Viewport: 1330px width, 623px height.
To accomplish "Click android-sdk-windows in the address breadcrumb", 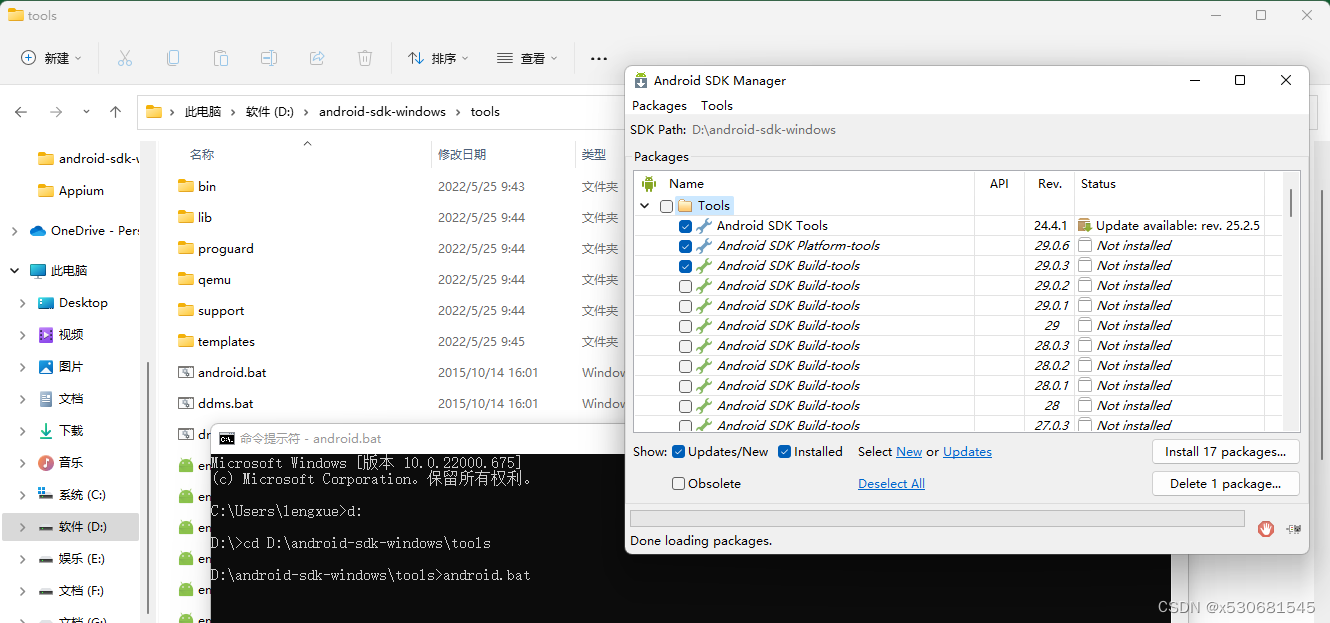I will pos(382,112).
